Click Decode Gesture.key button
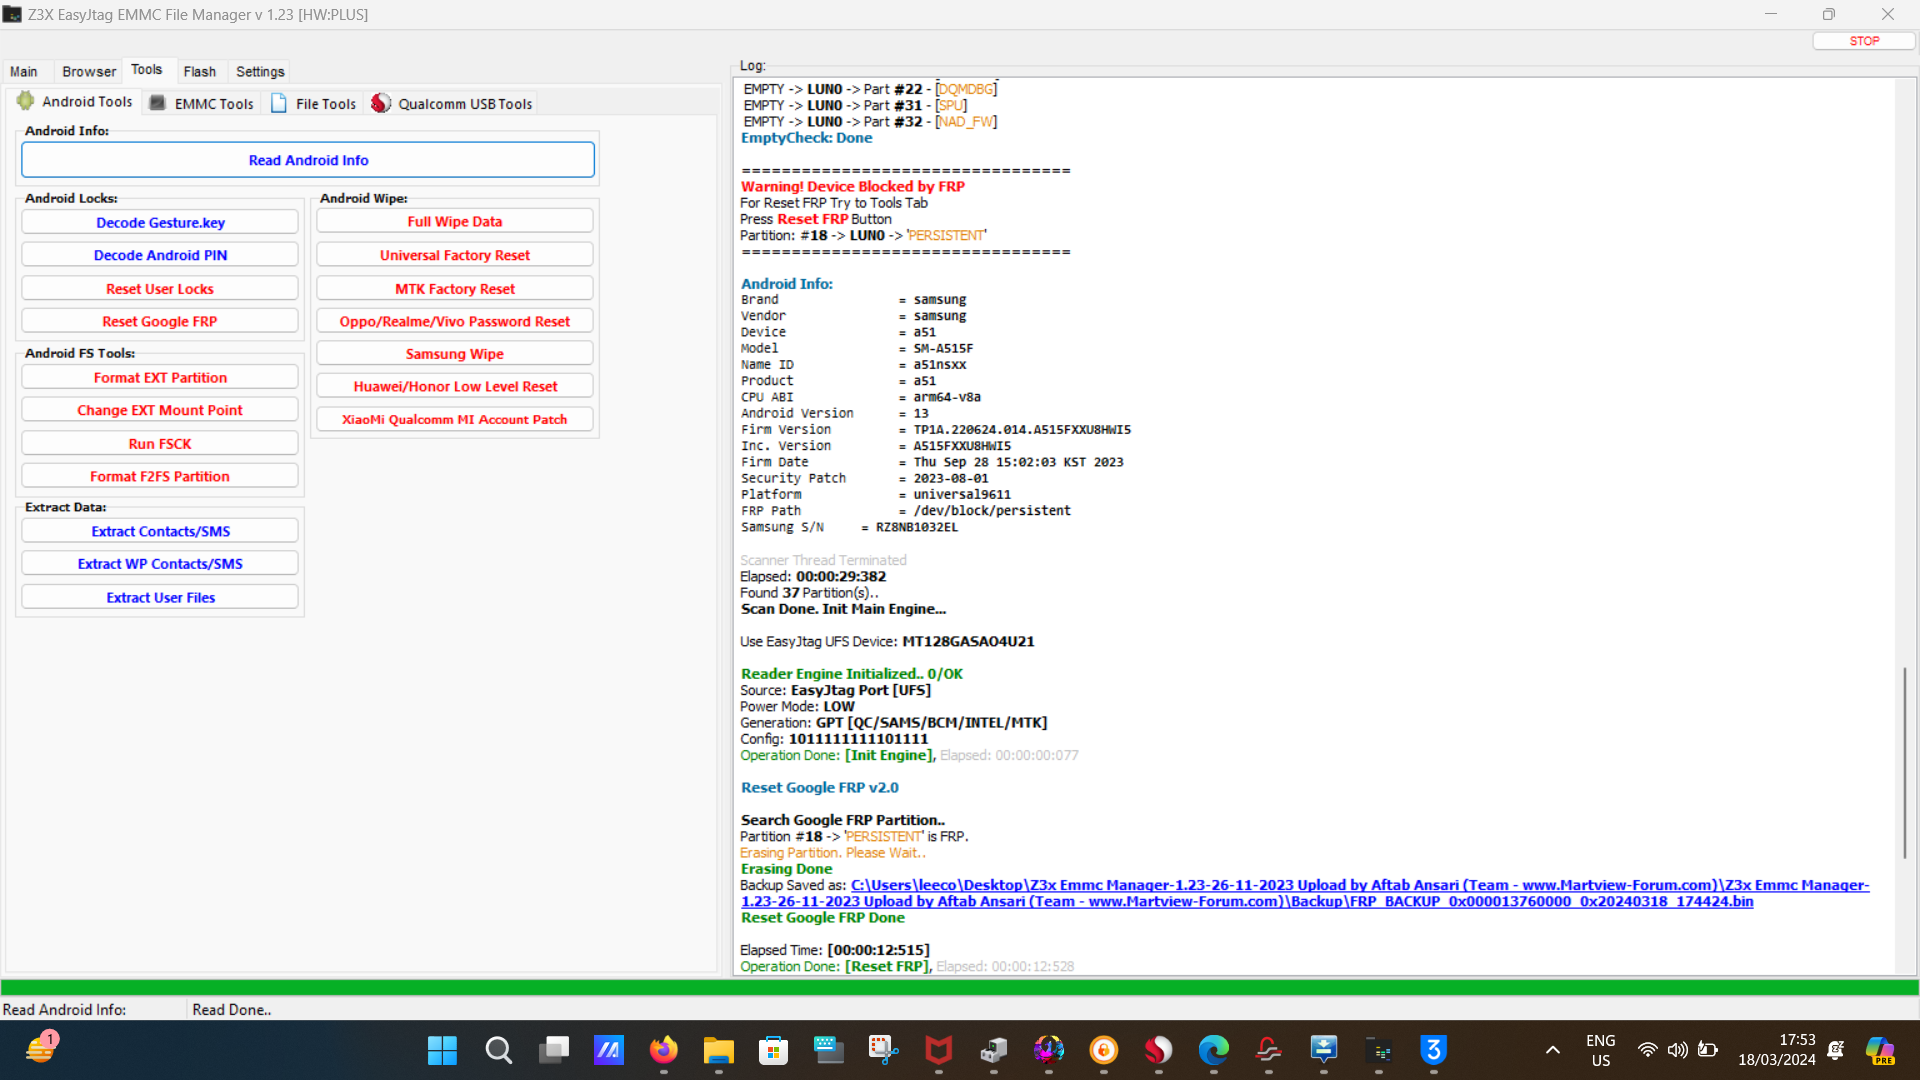The height and width of the screenshot is (1080, 1920). pos(160,222)
